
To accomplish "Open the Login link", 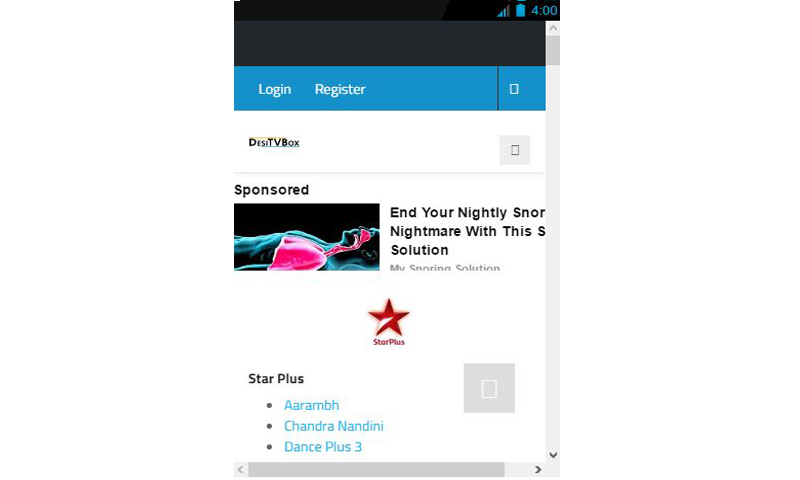I will click(274, 89).
